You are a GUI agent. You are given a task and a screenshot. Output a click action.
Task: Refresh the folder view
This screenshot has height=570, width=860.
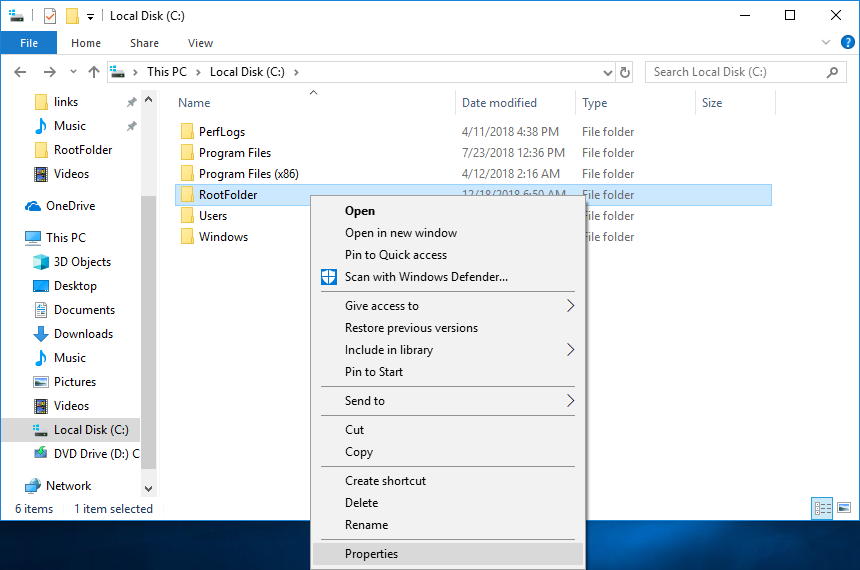(625, 72)
